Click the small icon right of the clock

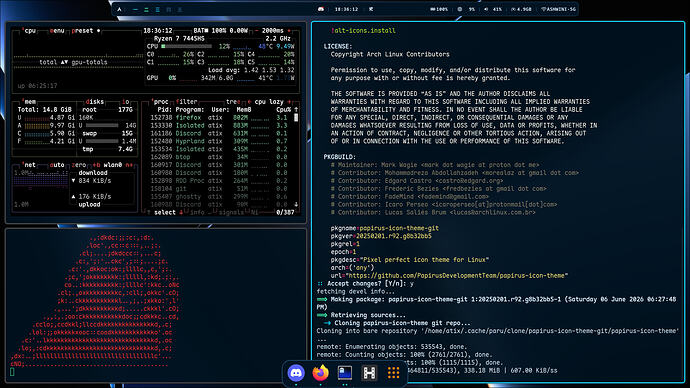(371, 9)
